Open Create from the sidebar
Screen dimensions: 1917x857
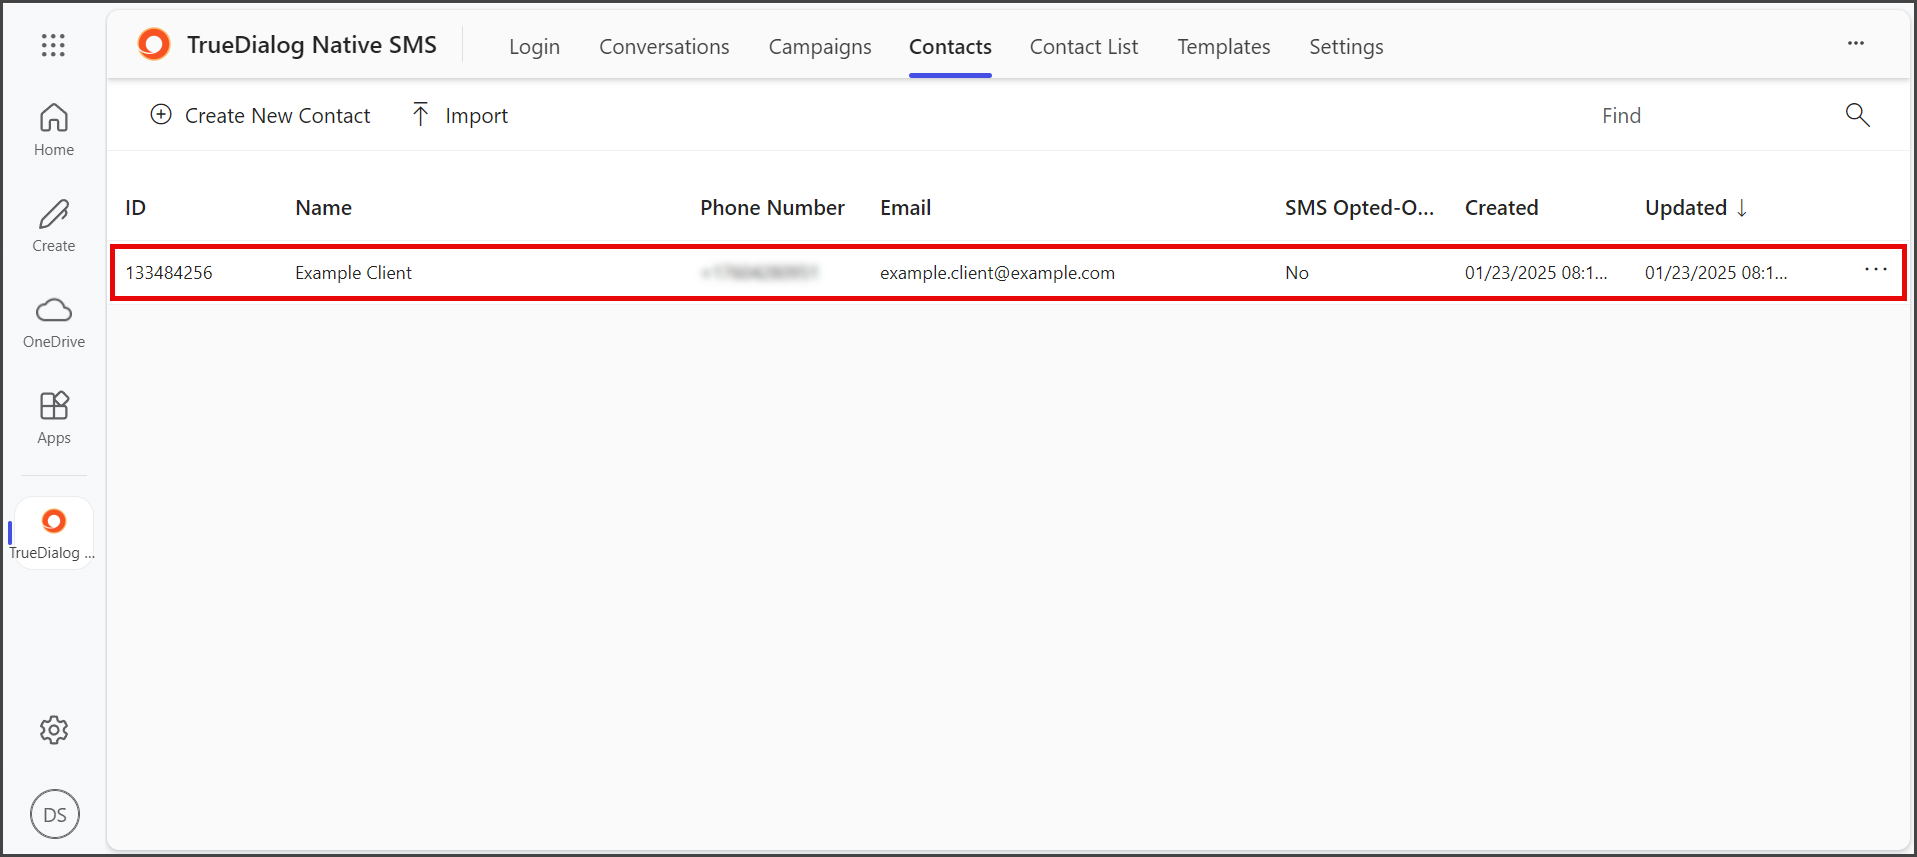(x=54, y=226)
